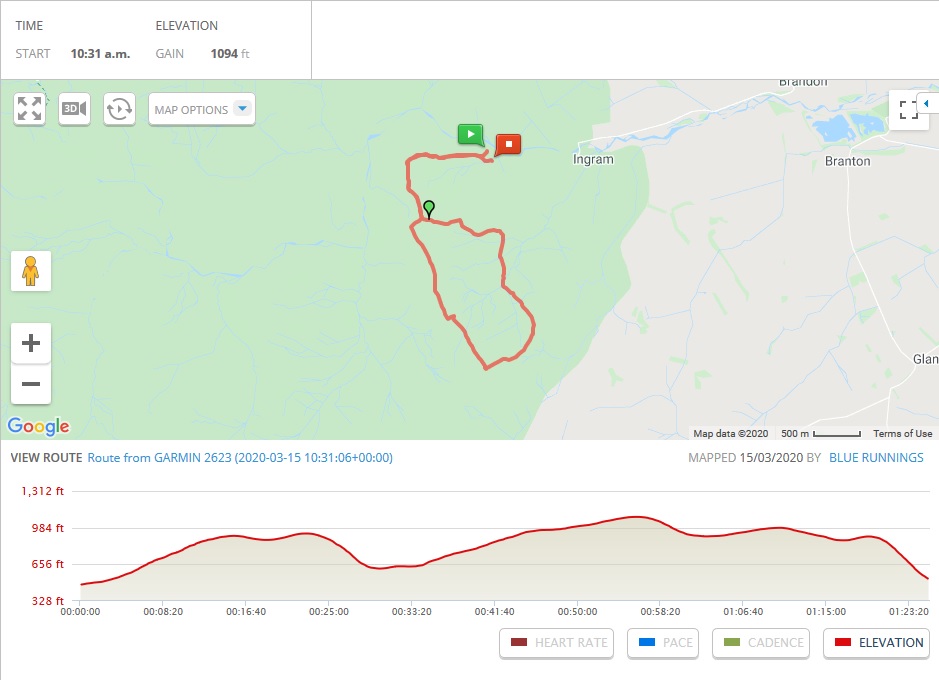Toggle Google fullscreen map view
Screen dimensions: 939x680
(x=908, y=110)
